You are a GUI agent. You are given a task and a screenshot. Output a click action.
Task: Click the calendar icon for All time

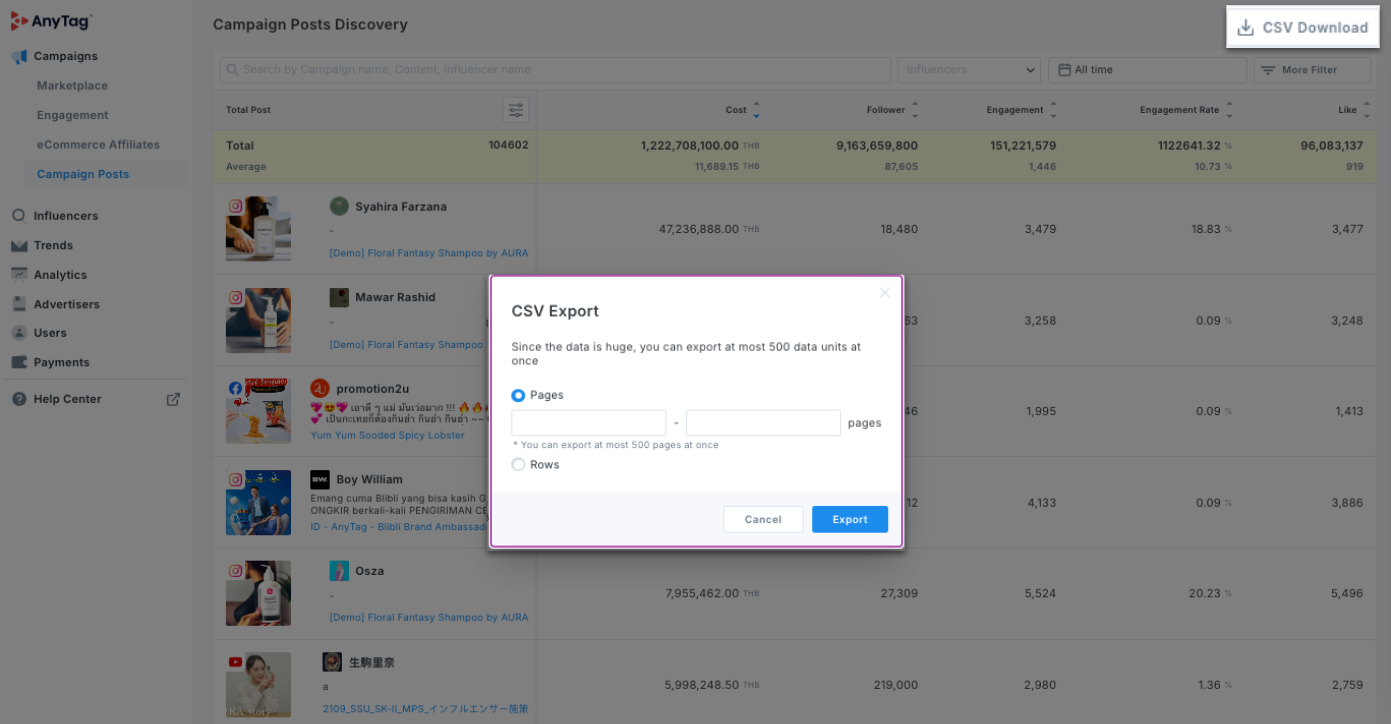(x=1063, y=70)
